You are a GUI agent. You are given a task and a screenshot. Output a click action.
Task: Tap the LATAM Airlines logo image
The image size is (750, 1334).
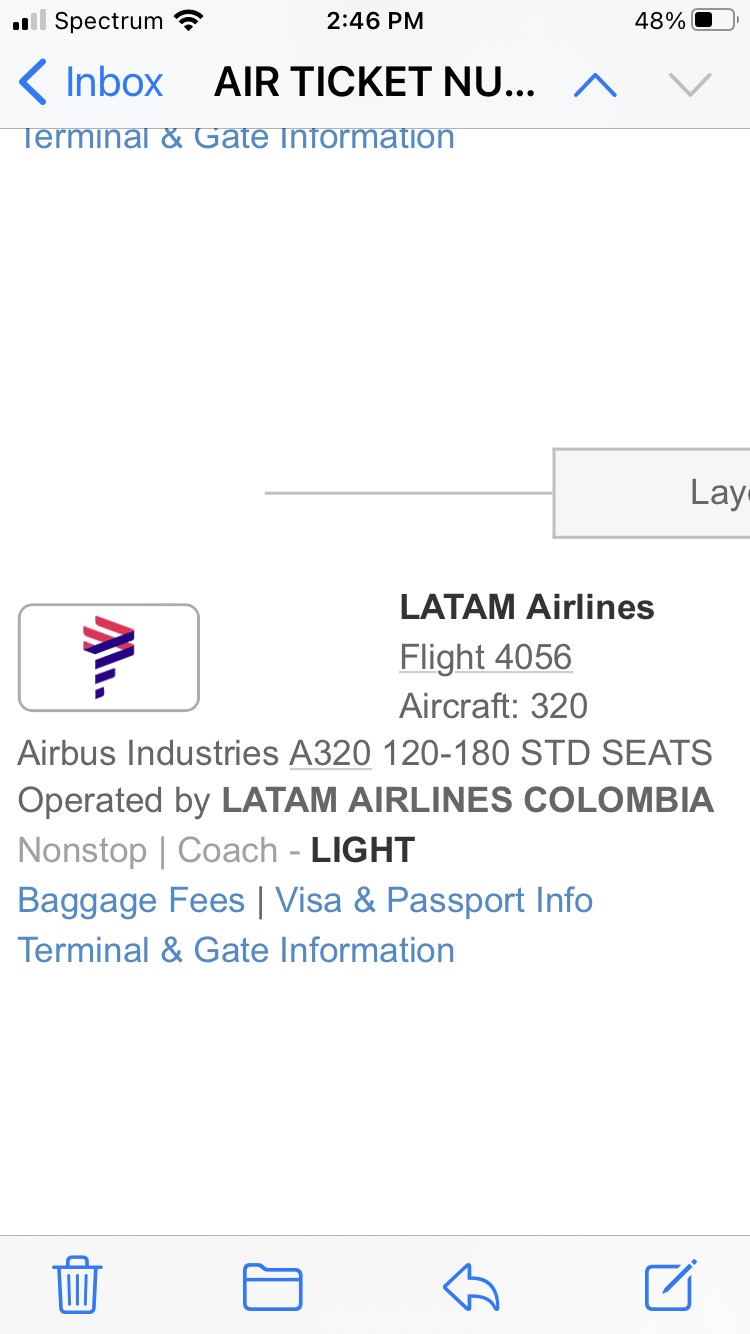tap(108, 657)
